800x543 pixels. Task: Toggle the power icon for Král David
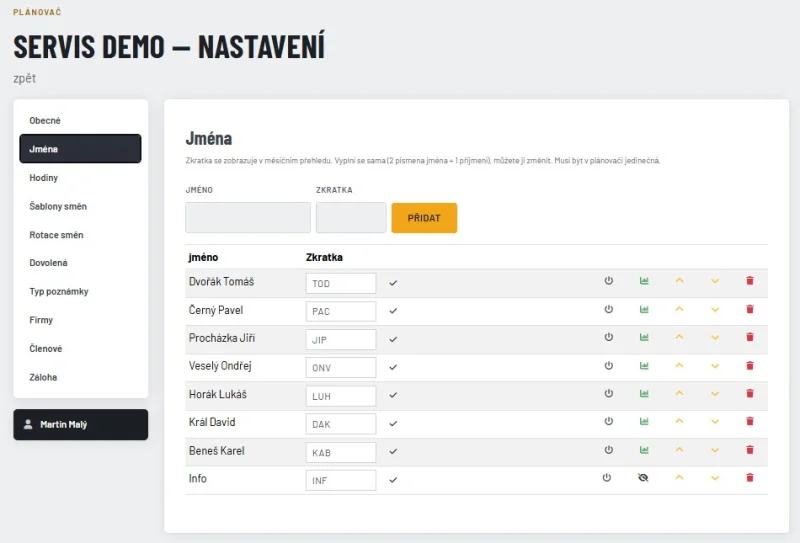[x=608, y=422]
